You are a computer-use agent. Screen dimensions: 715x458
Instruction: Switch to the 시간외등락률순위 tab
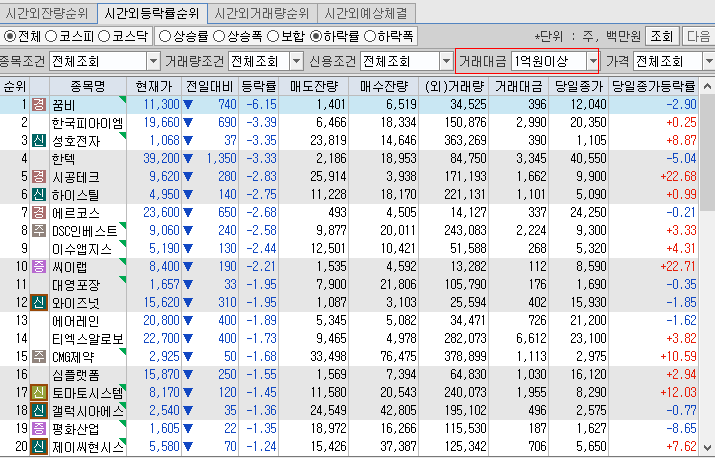[x=152, y=13]
